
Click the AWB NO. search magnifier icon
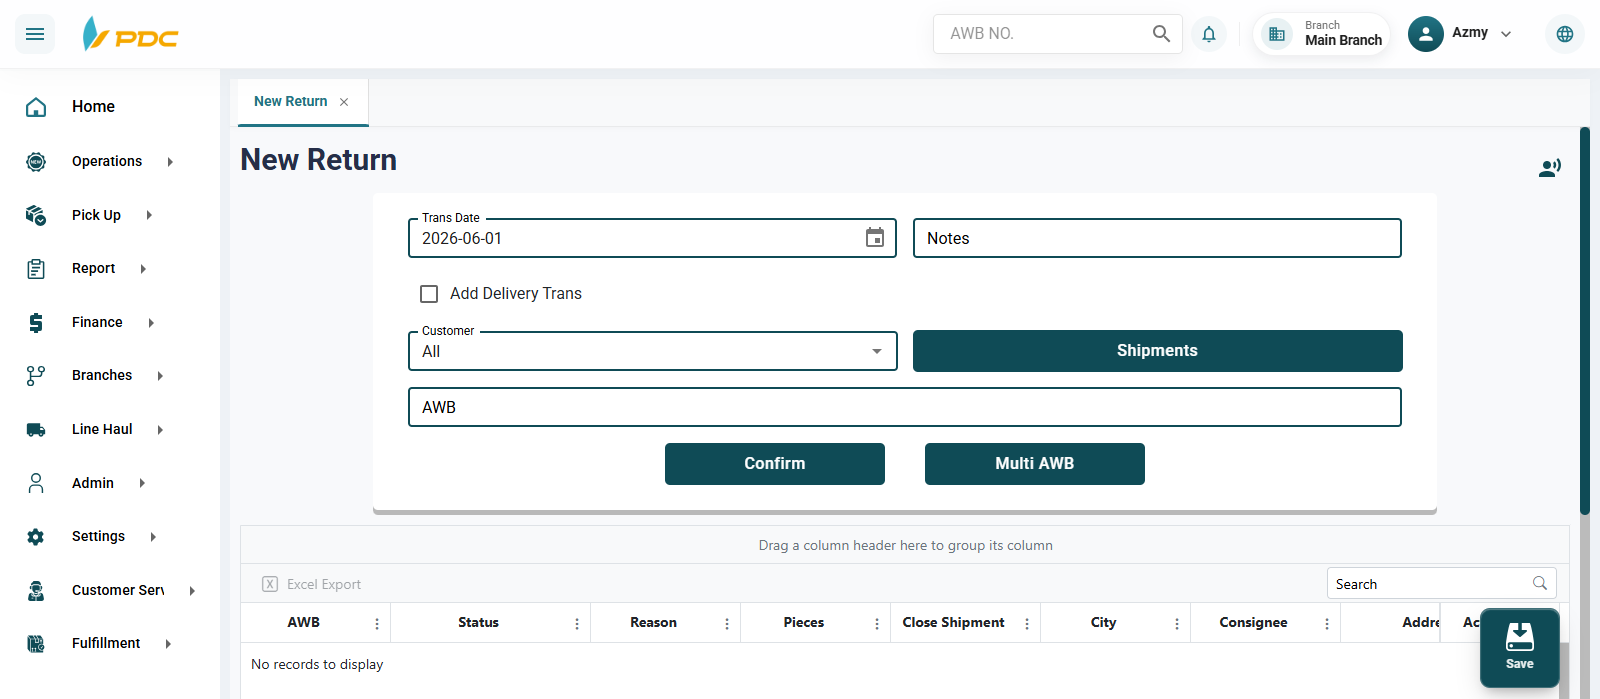click(1161, 34)
